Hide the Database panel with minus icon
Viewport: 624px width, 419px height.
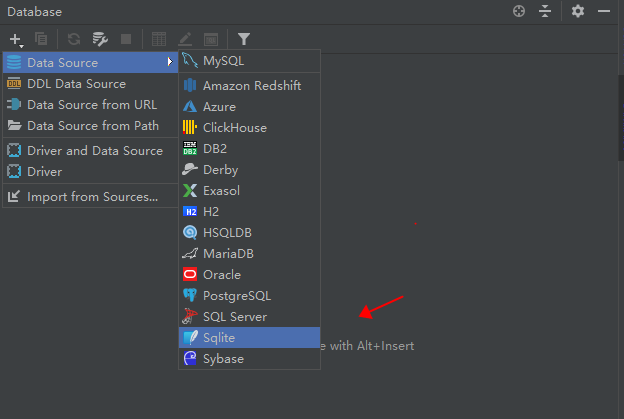[604, 11]
